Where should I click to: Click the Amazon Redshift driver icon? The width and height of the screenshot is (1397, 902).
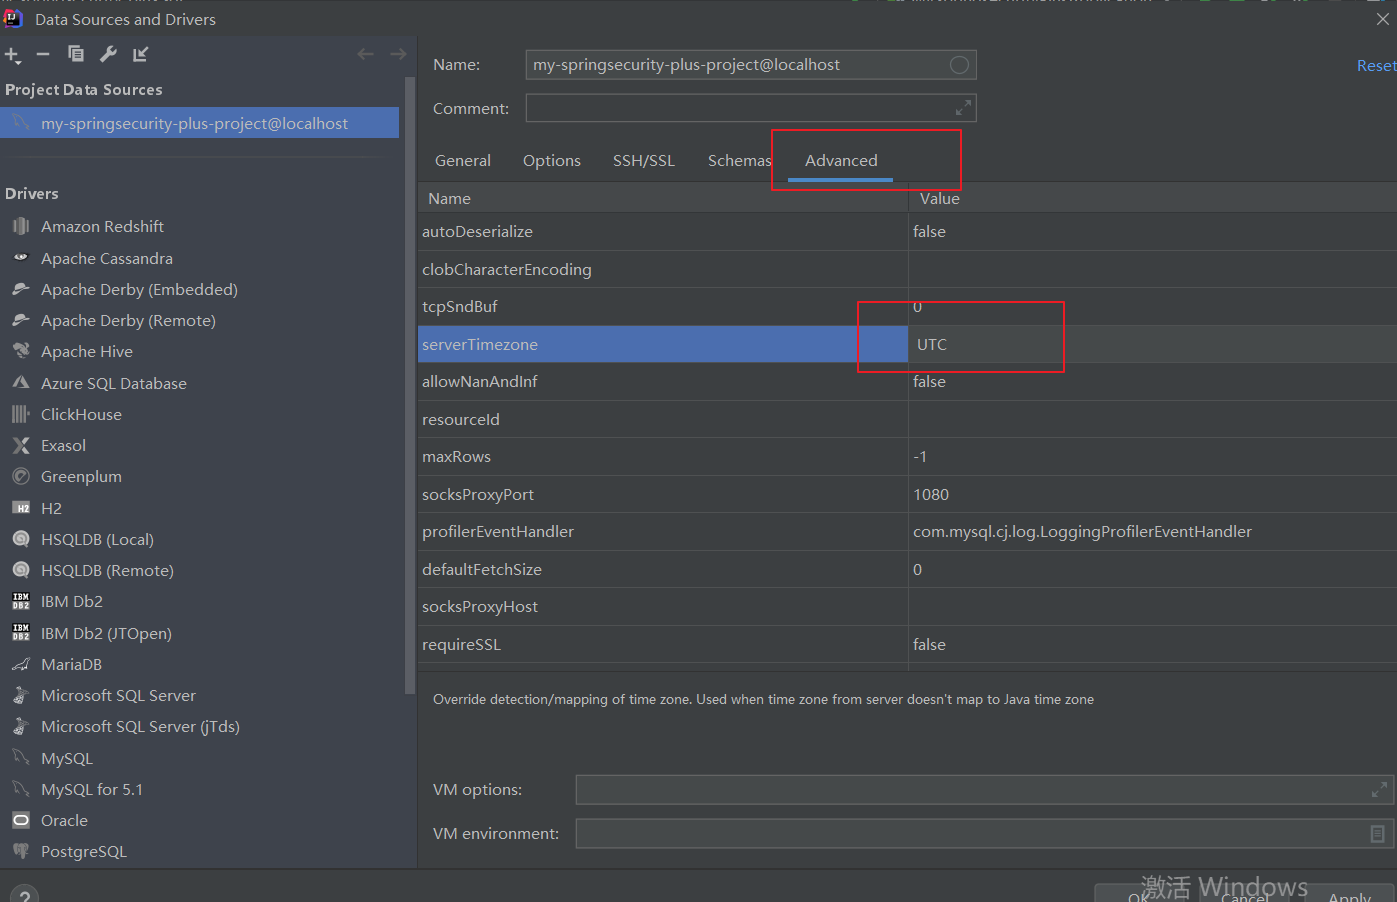point(21,227)
